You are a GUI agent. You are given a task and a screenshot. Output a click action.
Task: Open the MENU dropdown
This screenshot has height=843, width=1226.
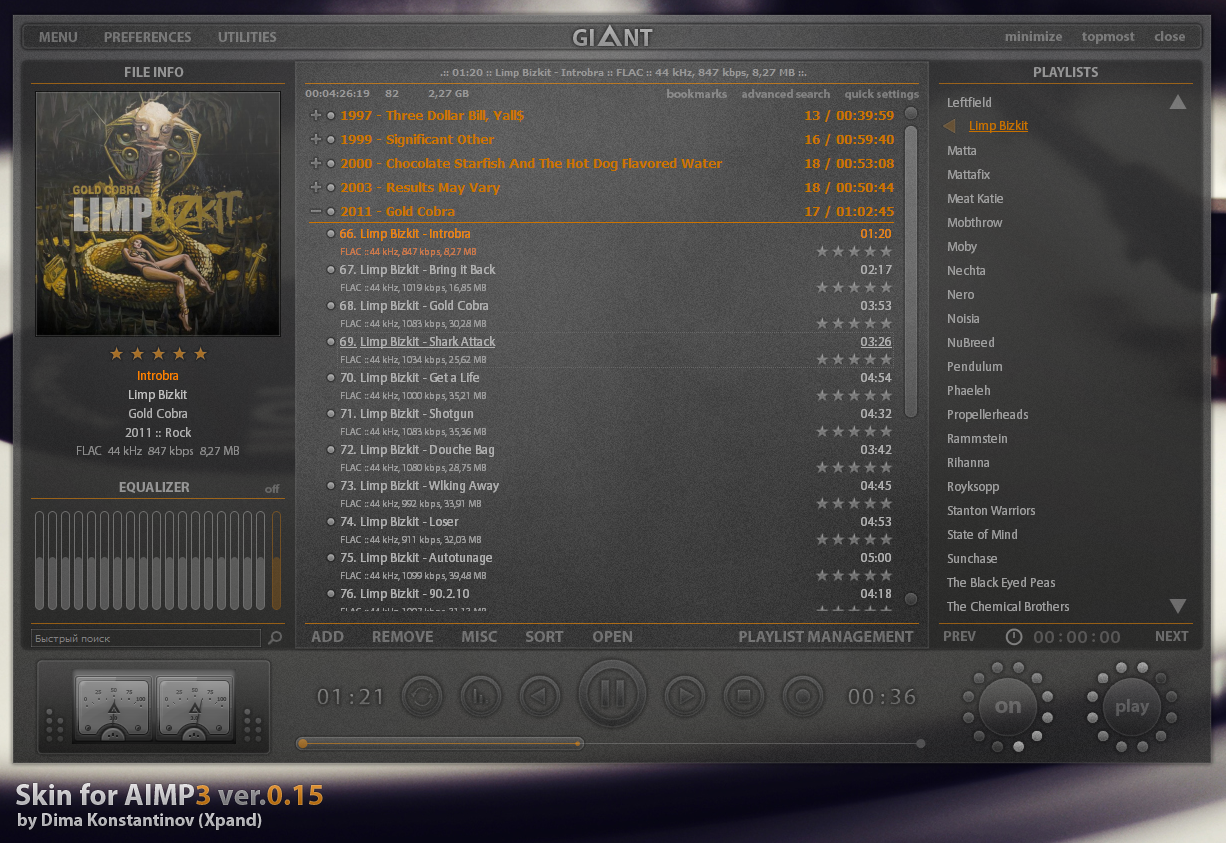coord(58,37)
